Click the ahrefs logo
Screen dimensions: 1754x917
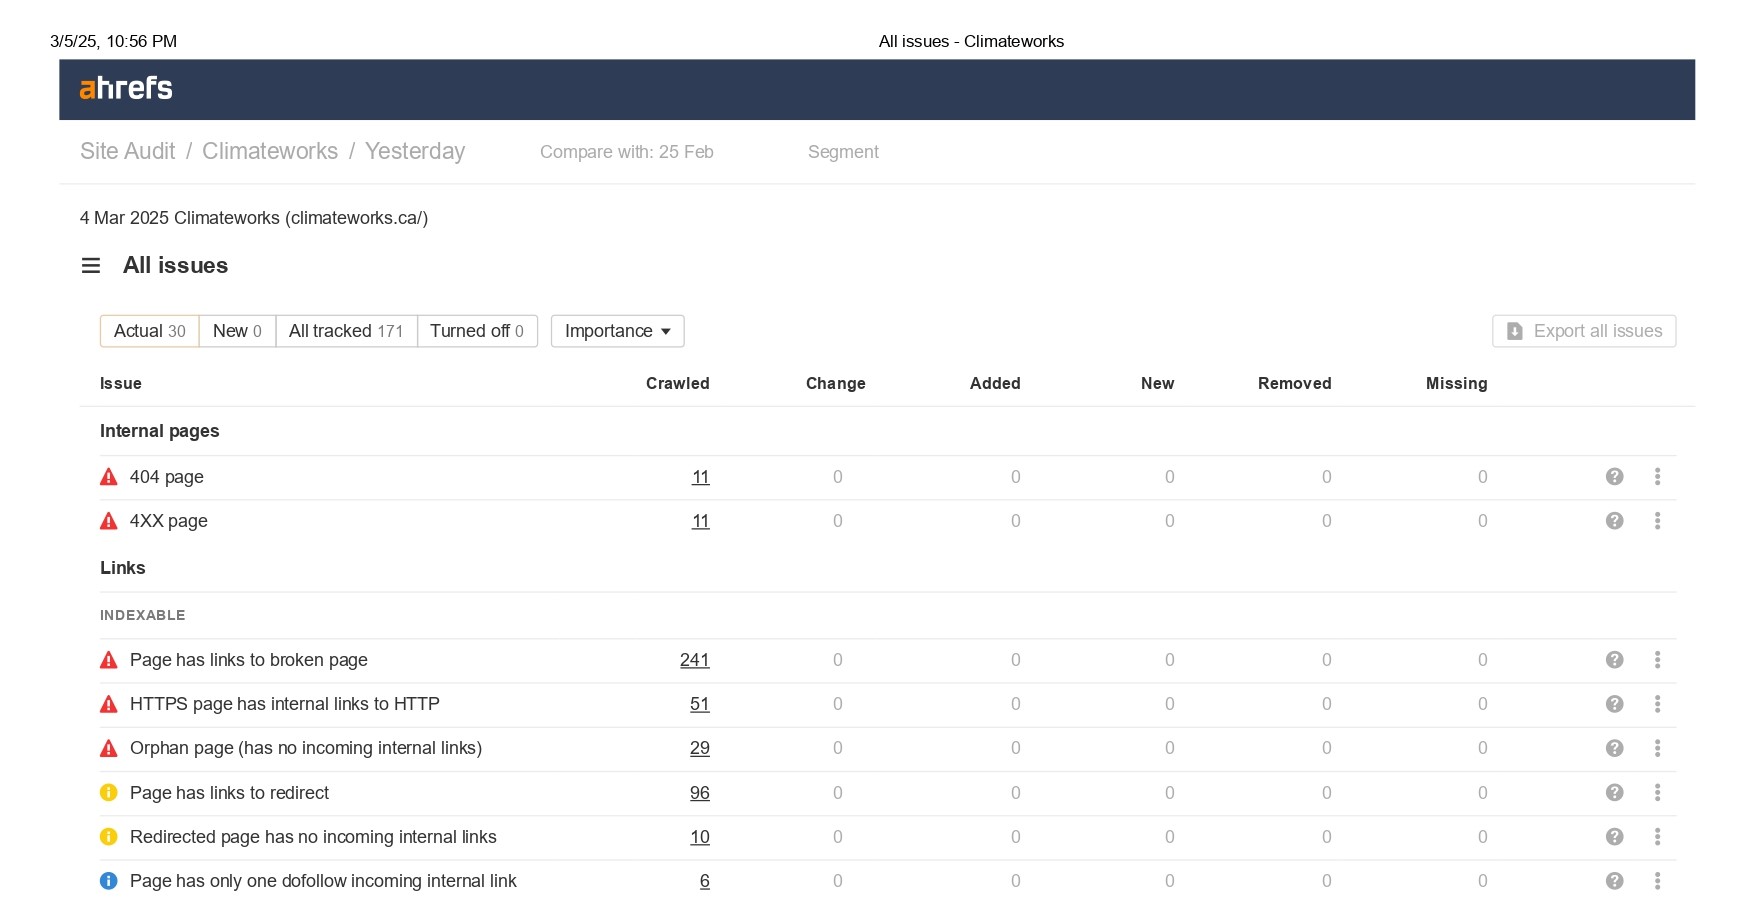[126, 88]
